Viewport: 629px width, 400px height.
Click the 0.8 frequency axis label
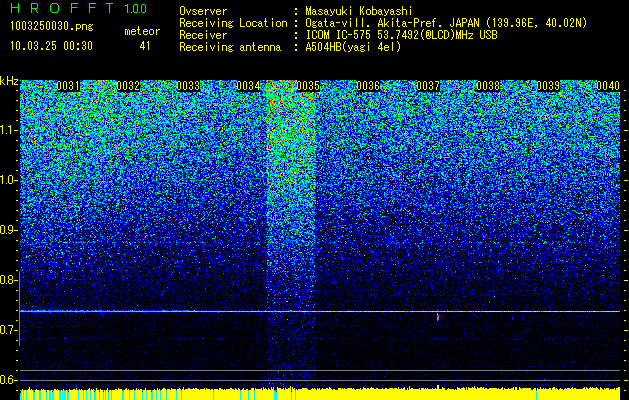(x=8, y=280)
